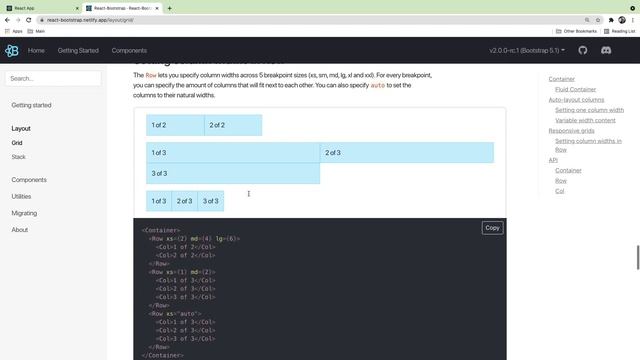
Task: Open the Apps bookmarks shortcut
Action: (13, 31)
